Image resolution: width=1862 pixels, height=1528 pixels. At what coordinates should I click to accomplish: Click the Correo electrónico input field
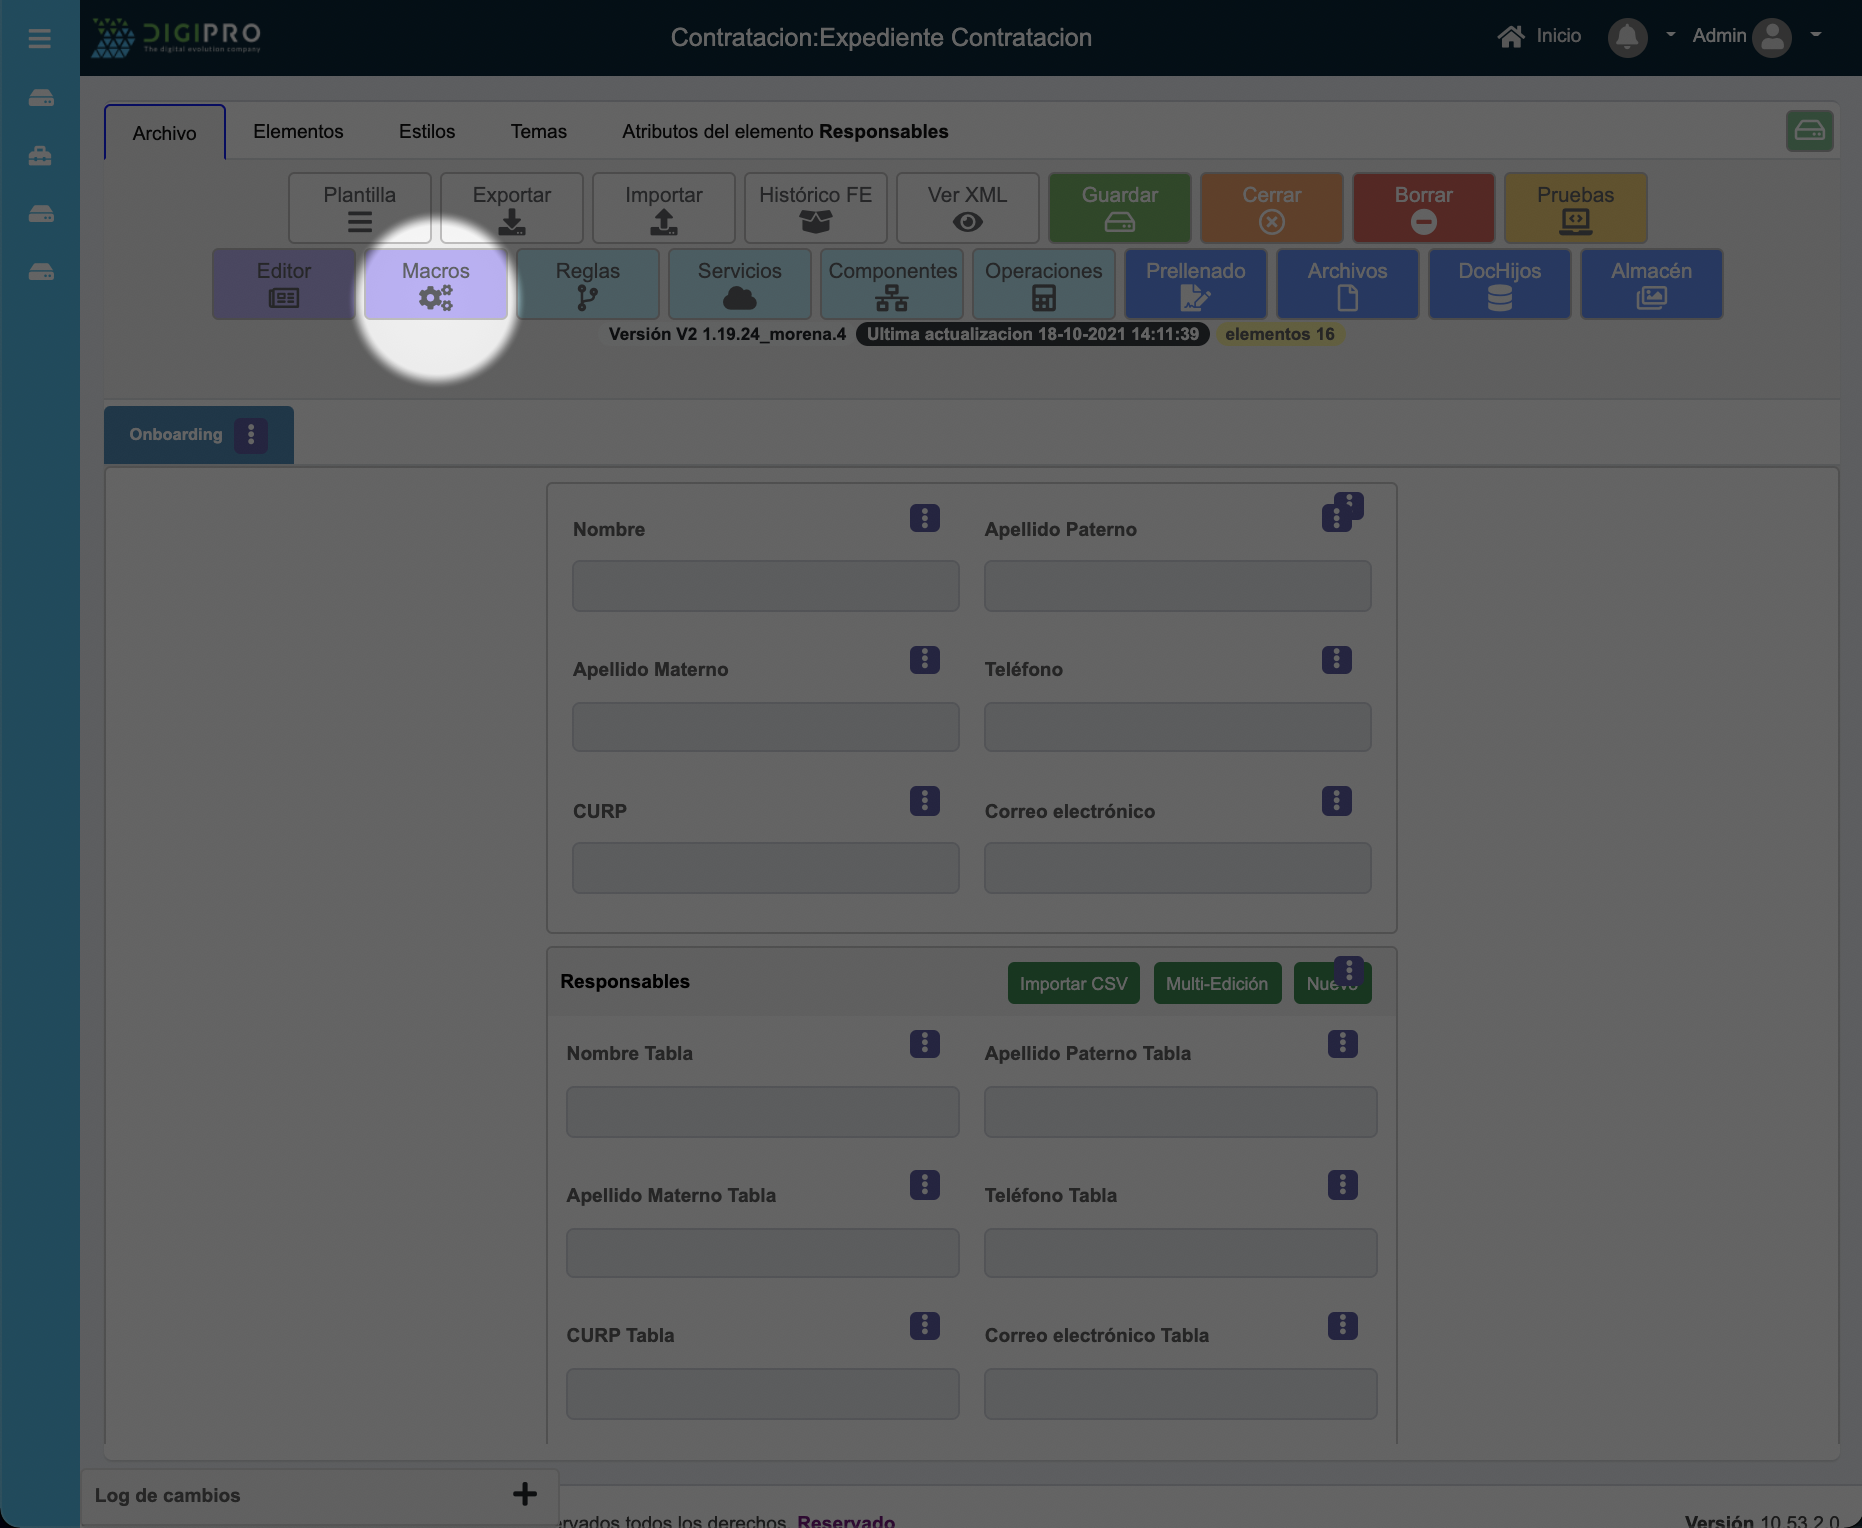(x=1177, y=868)
